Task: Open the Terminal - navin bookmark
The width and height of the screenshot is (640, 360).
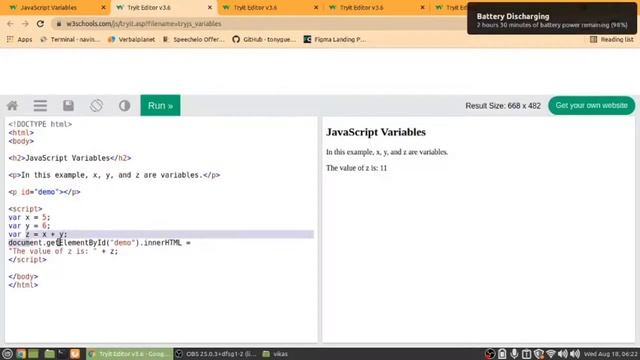Action: [70, 39]
